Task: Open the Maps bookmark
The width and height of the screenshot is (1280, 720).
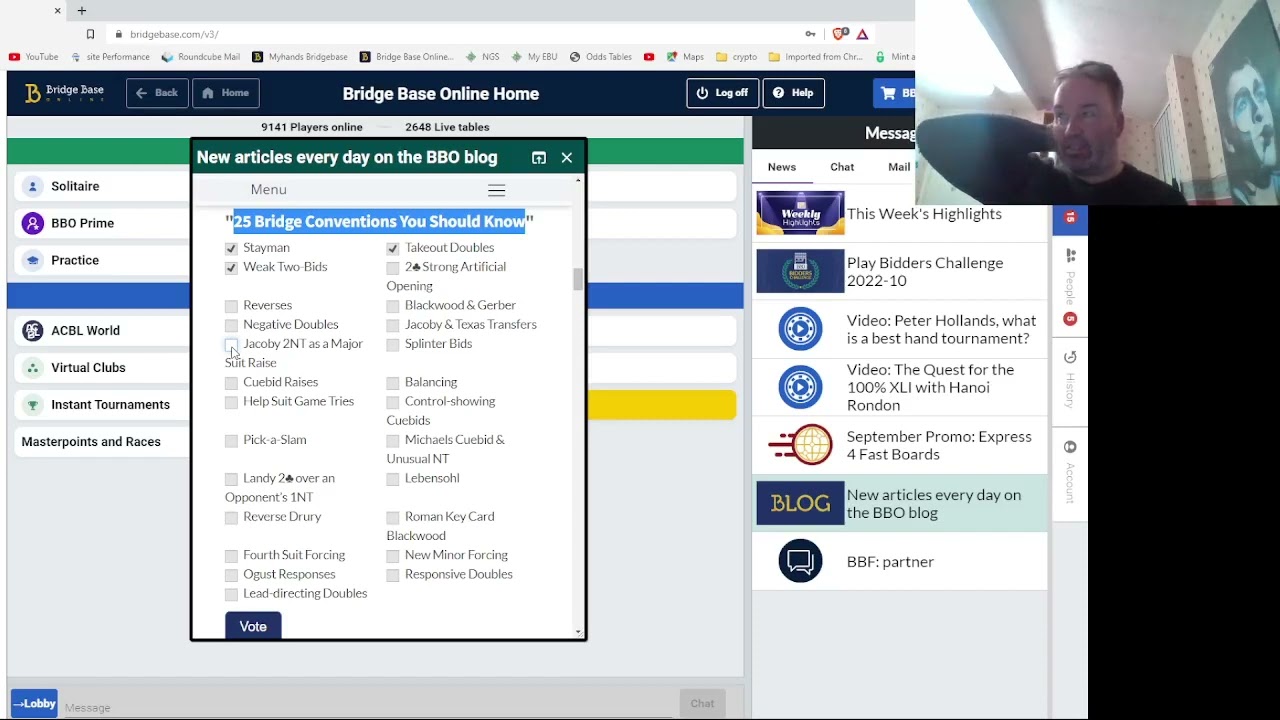Action: (686, 57)
